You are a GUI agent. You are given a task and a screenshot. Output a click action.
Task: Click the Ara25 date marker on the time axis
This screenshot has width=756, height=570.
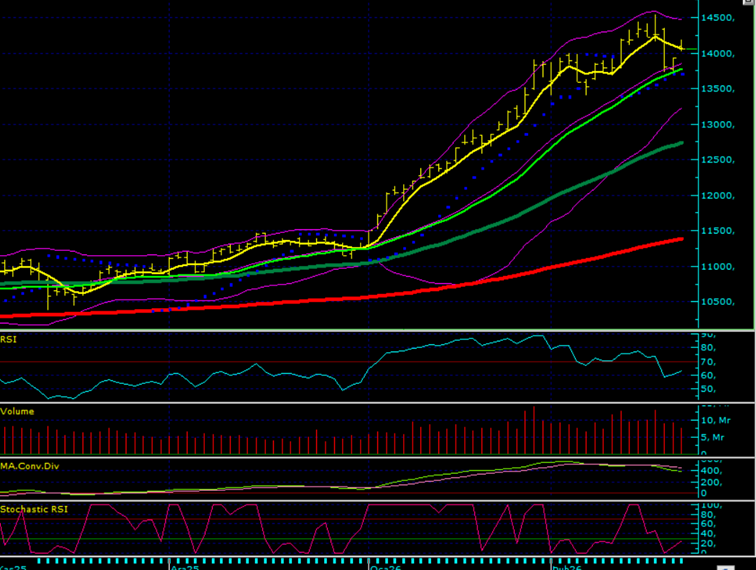click(184, 565)
